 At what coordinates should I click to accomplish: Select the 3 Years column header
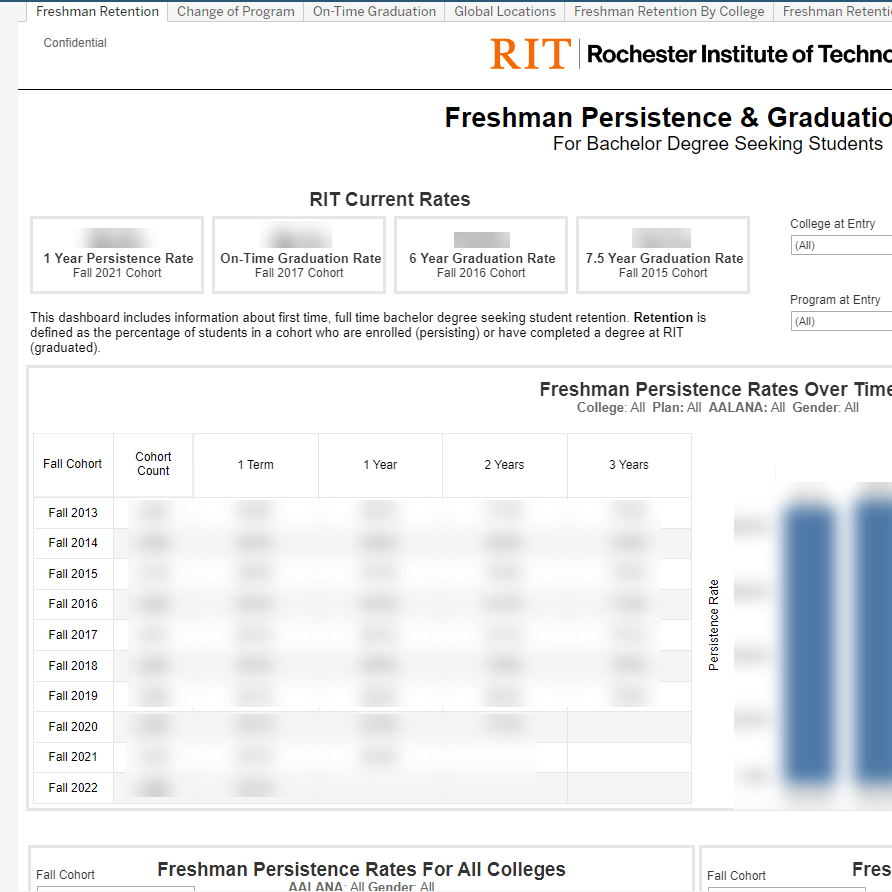628,465
